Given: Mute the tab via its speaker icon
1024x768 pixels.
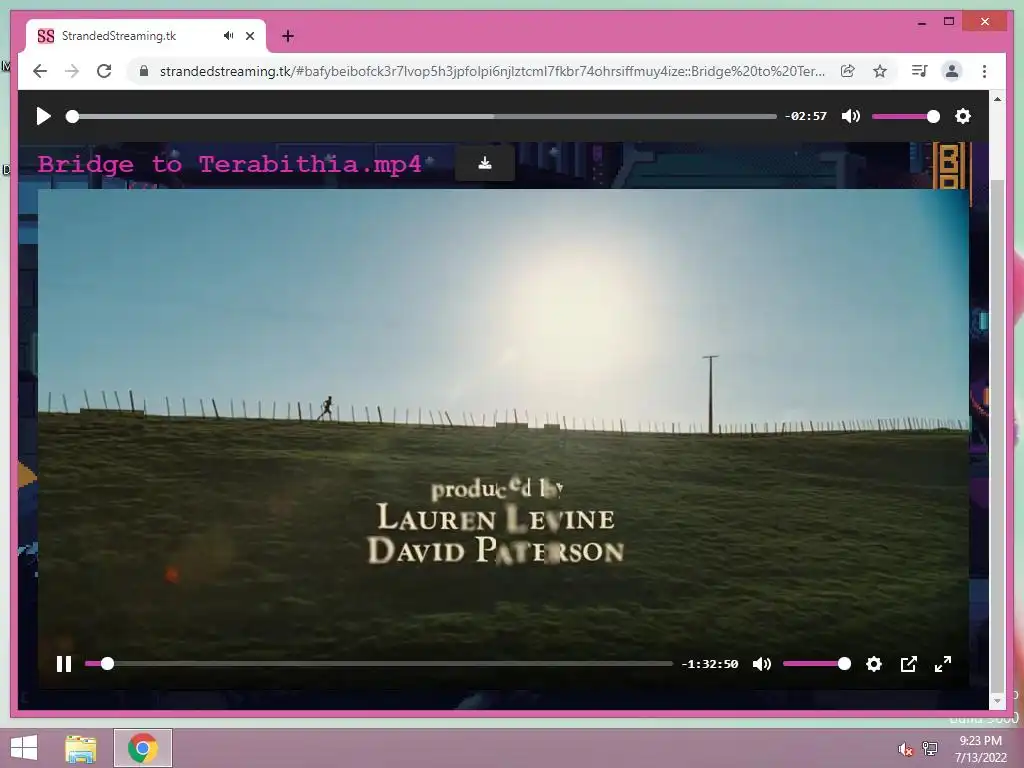Looking at the screenshot, I should (228, 36).
